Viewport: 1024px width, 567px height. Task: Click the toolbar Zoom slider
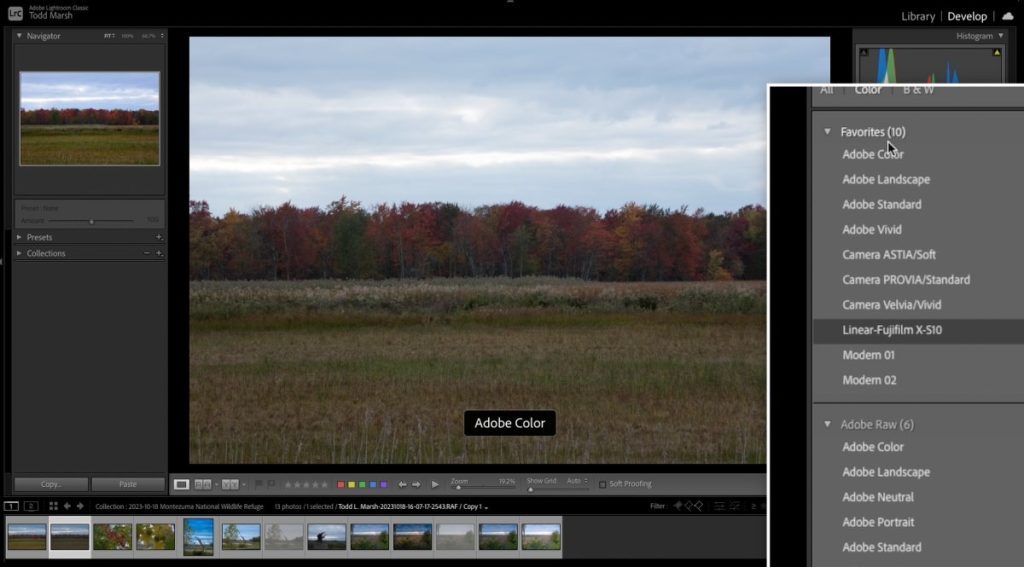tap(483, 488)
